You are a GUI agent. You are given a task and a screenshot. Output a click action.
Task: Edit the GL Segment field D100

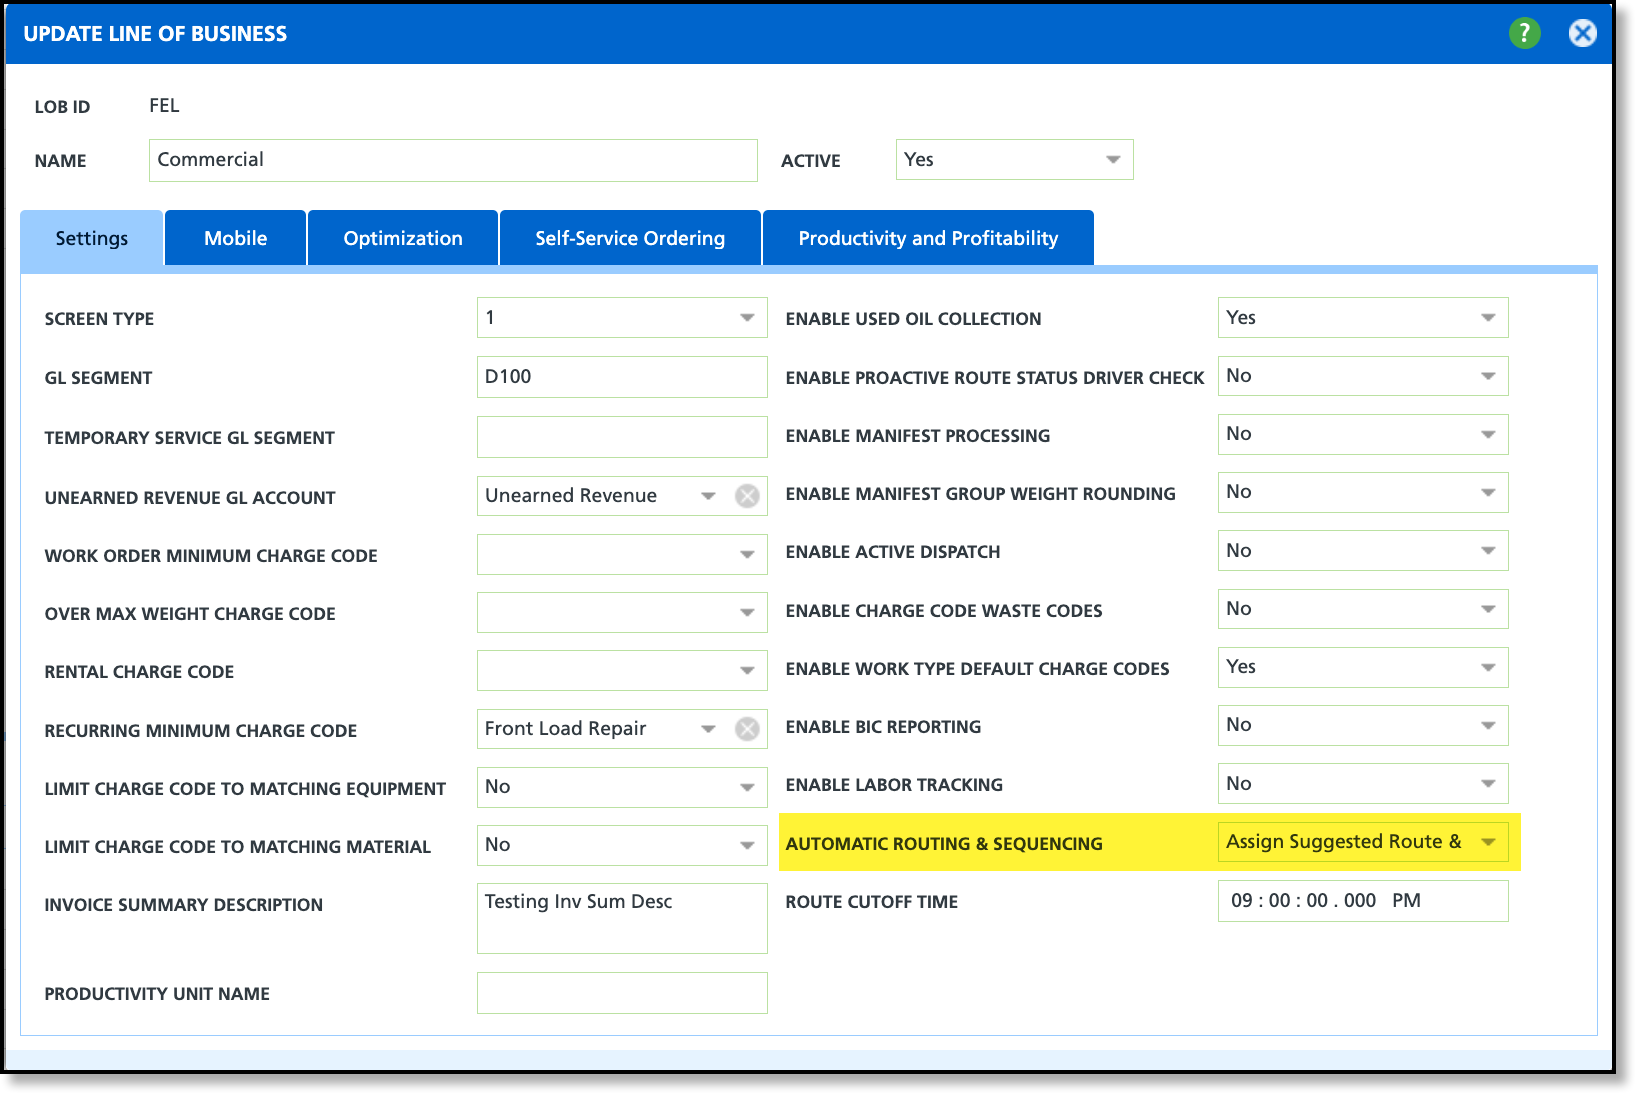pyautogui.click(x=622, y=377)
